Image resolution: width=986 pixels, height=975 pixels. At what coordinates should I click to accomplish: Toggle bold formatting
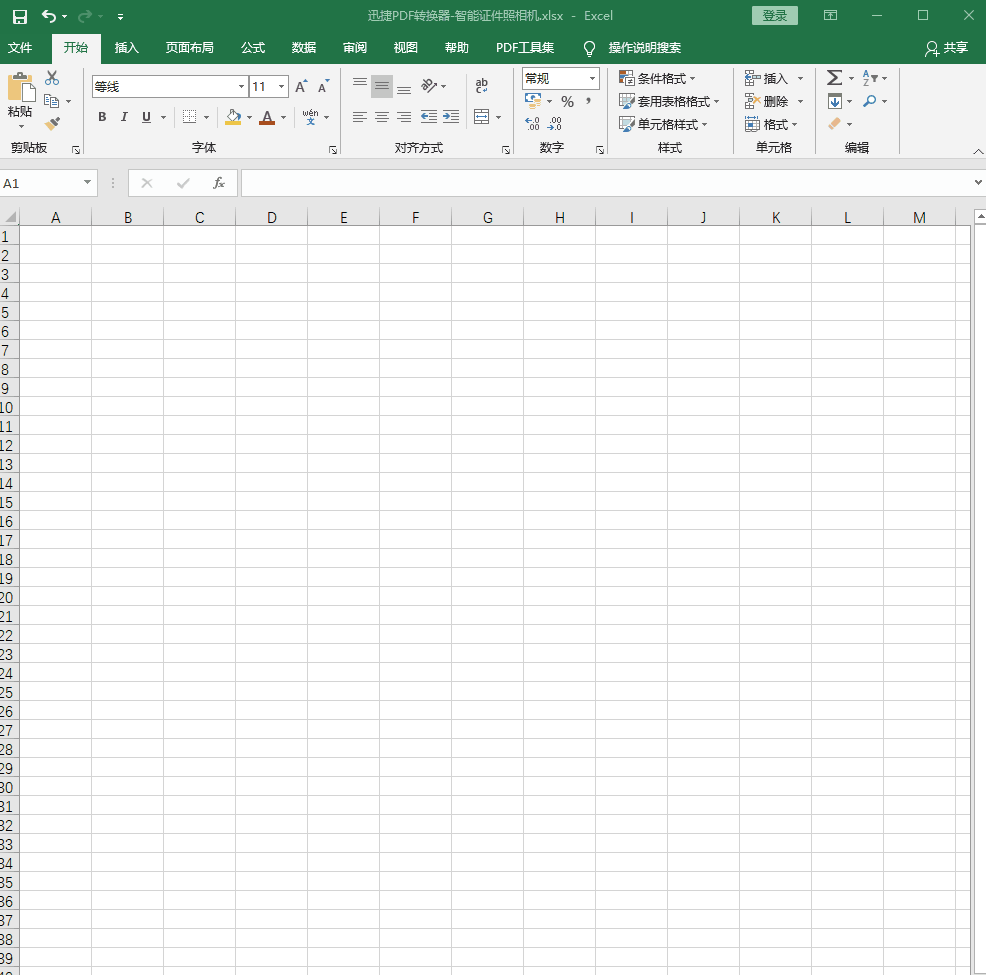(x=102, y=117)
